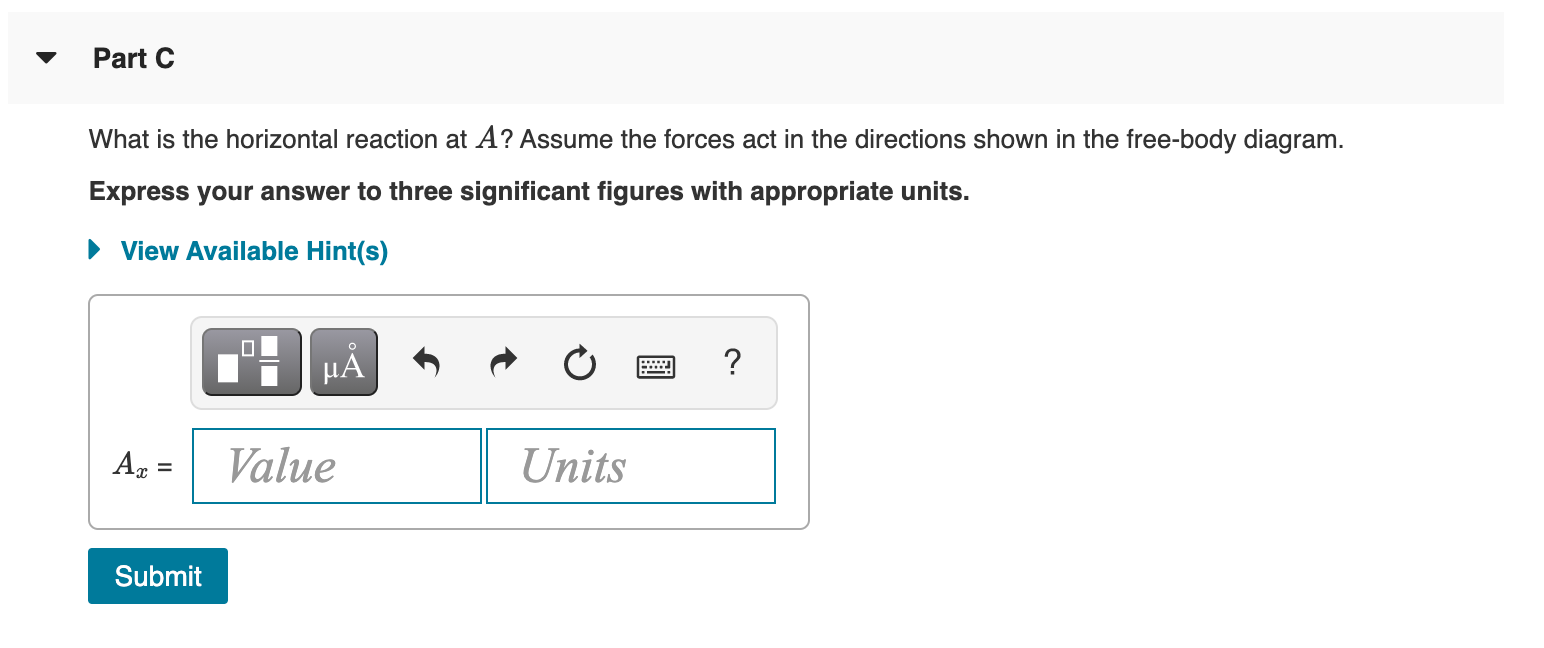Open the on-screen keyboard shortcuts icon
This screenshot has height=648, width=1544.
pos(656,366)
